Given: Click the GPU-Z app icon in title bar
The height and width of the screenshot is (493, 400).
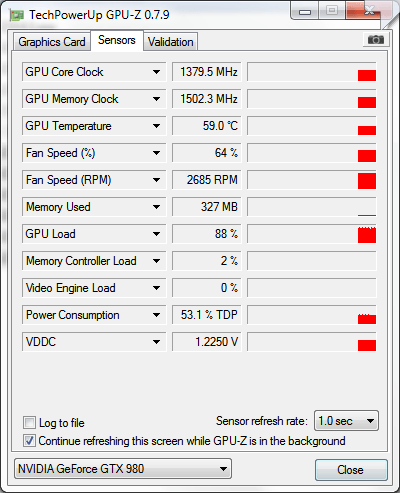Looking at the screenshot, I should tap(17, 15).
